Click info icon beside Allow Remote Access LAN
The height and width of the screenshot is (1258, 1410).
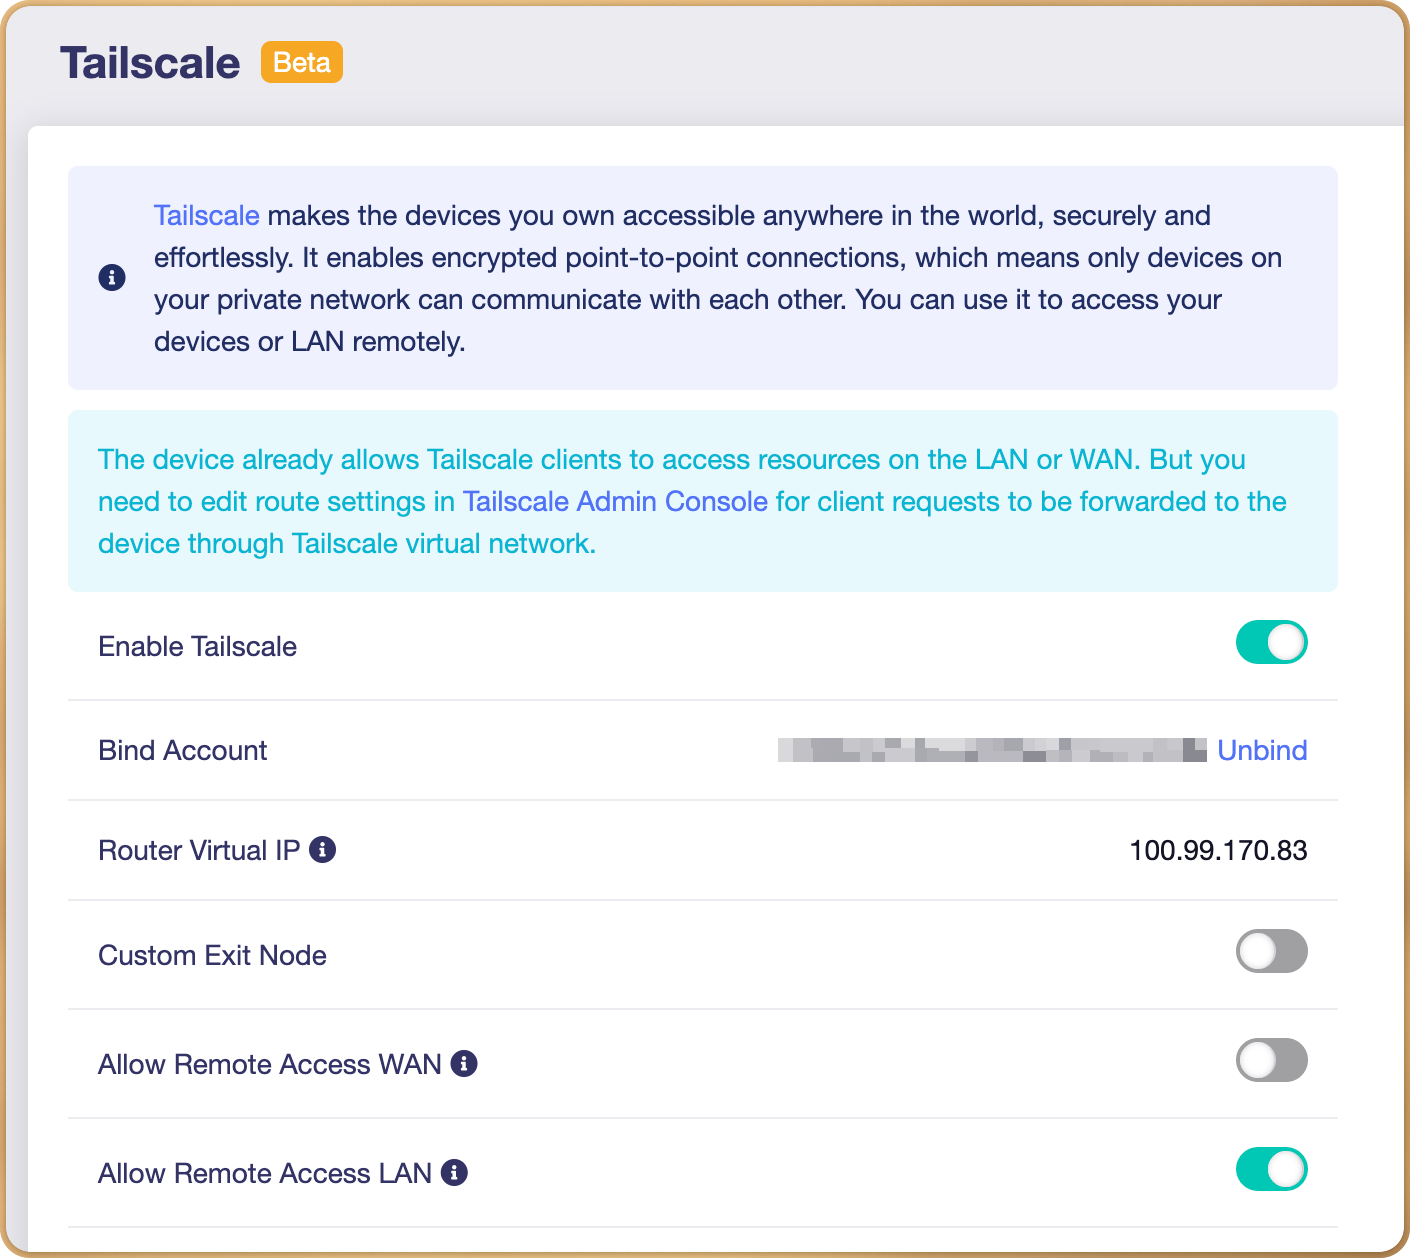point(454,1173)
